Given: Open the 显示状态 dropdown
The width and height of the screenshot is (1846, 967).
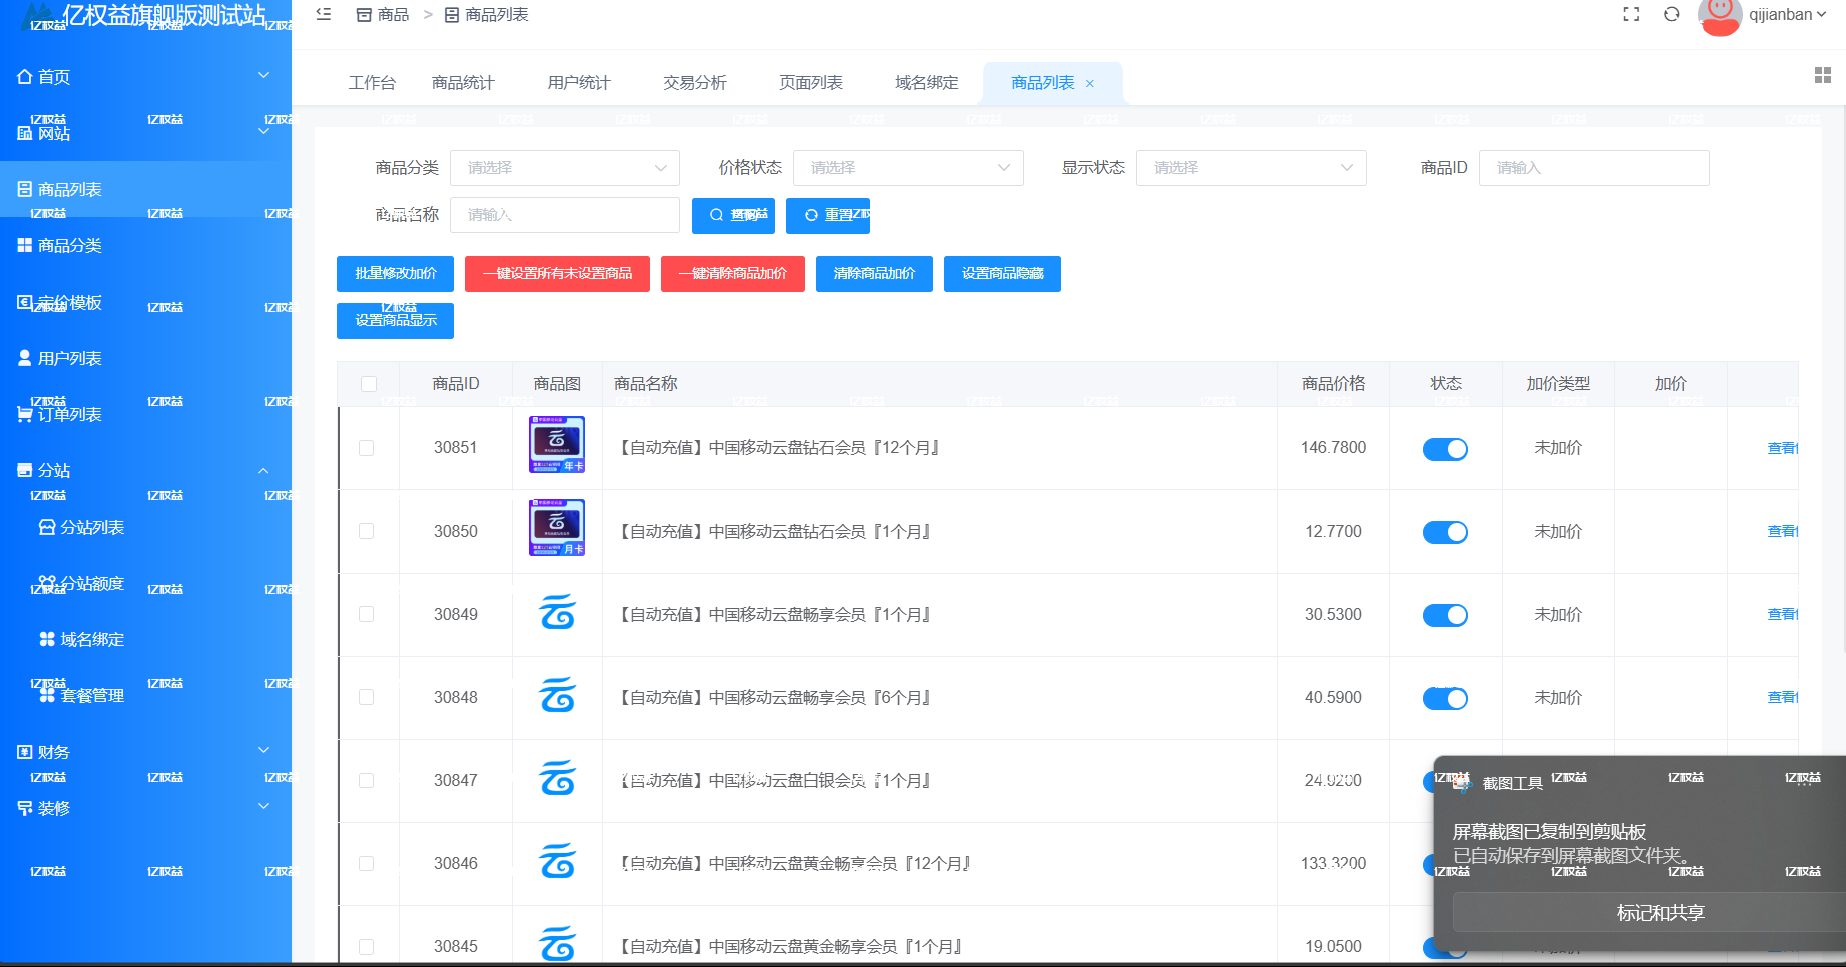Looking at the screenshot, I should [1251, 167].
